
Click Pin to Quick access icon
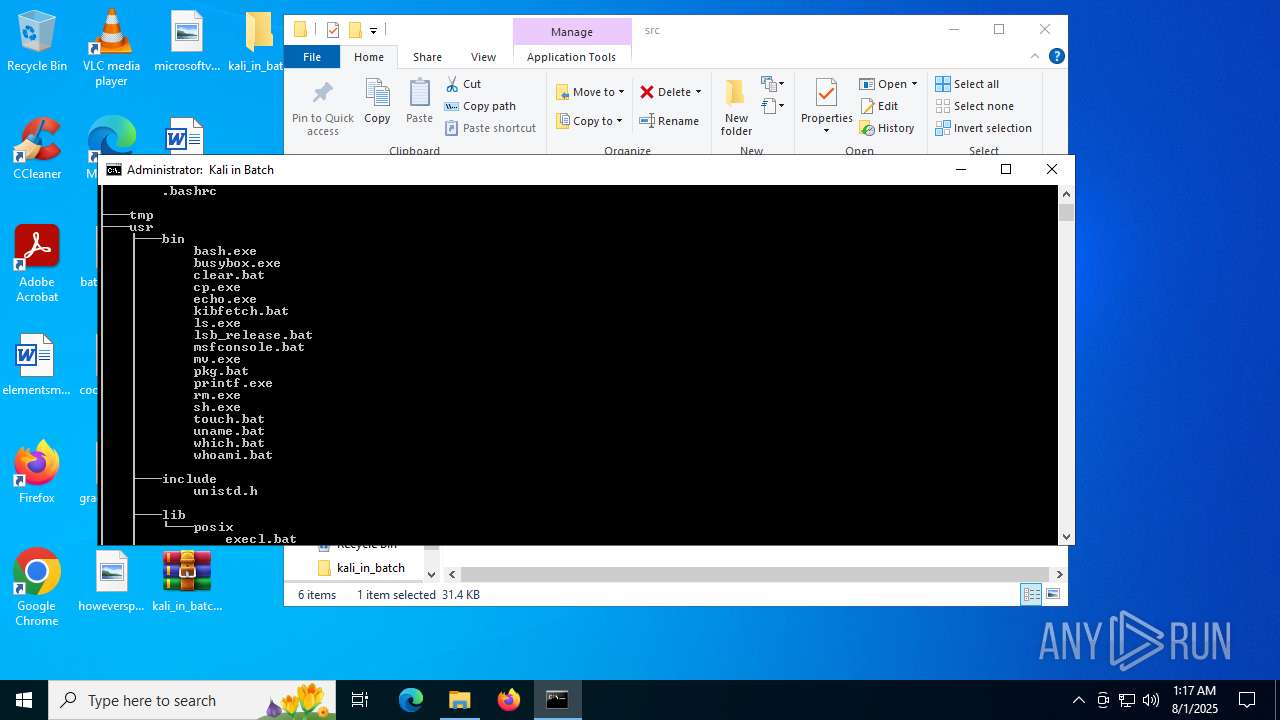[x=322, y=94]
